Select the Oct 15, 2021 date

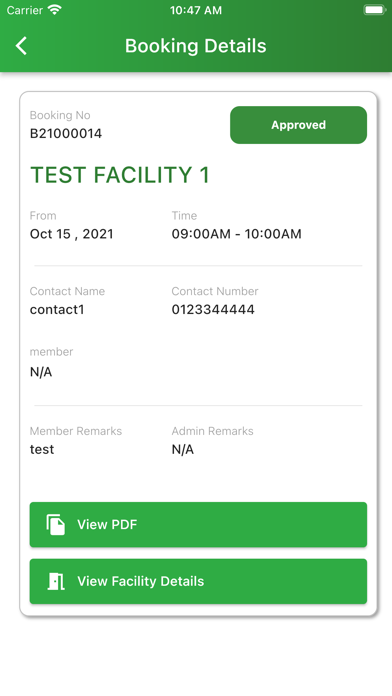point(71,234)
